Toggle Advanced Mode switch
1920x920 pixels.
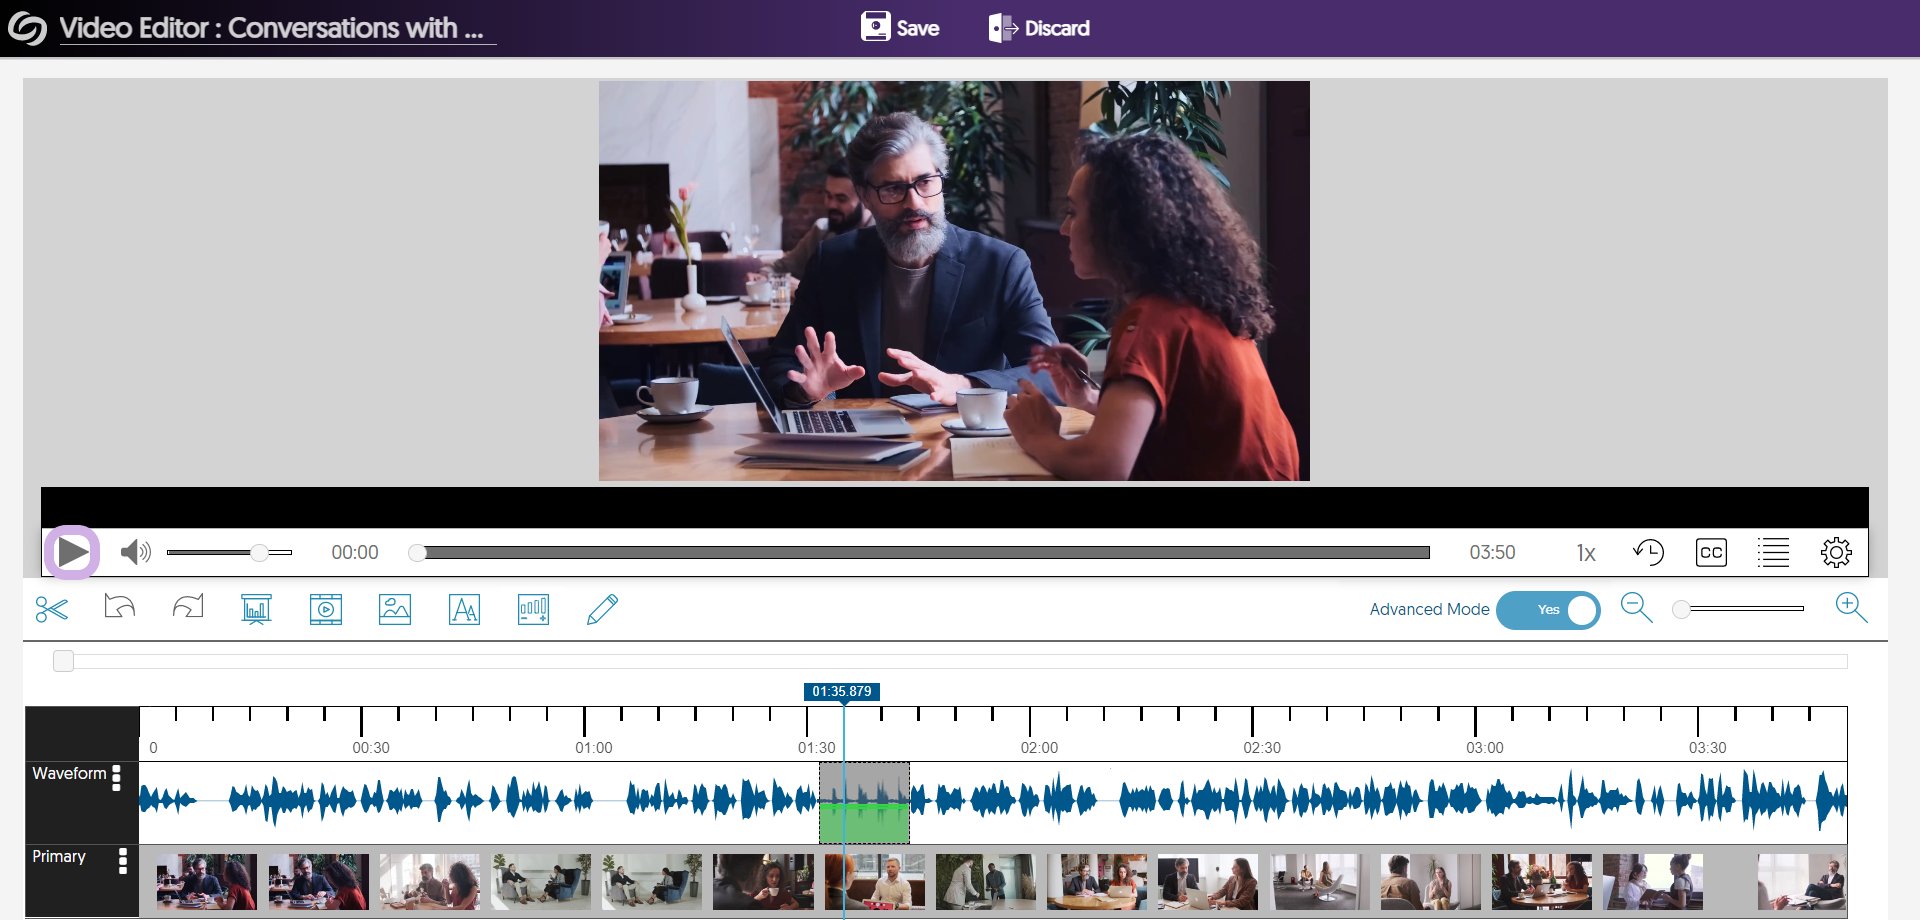tap(1548, 610)
